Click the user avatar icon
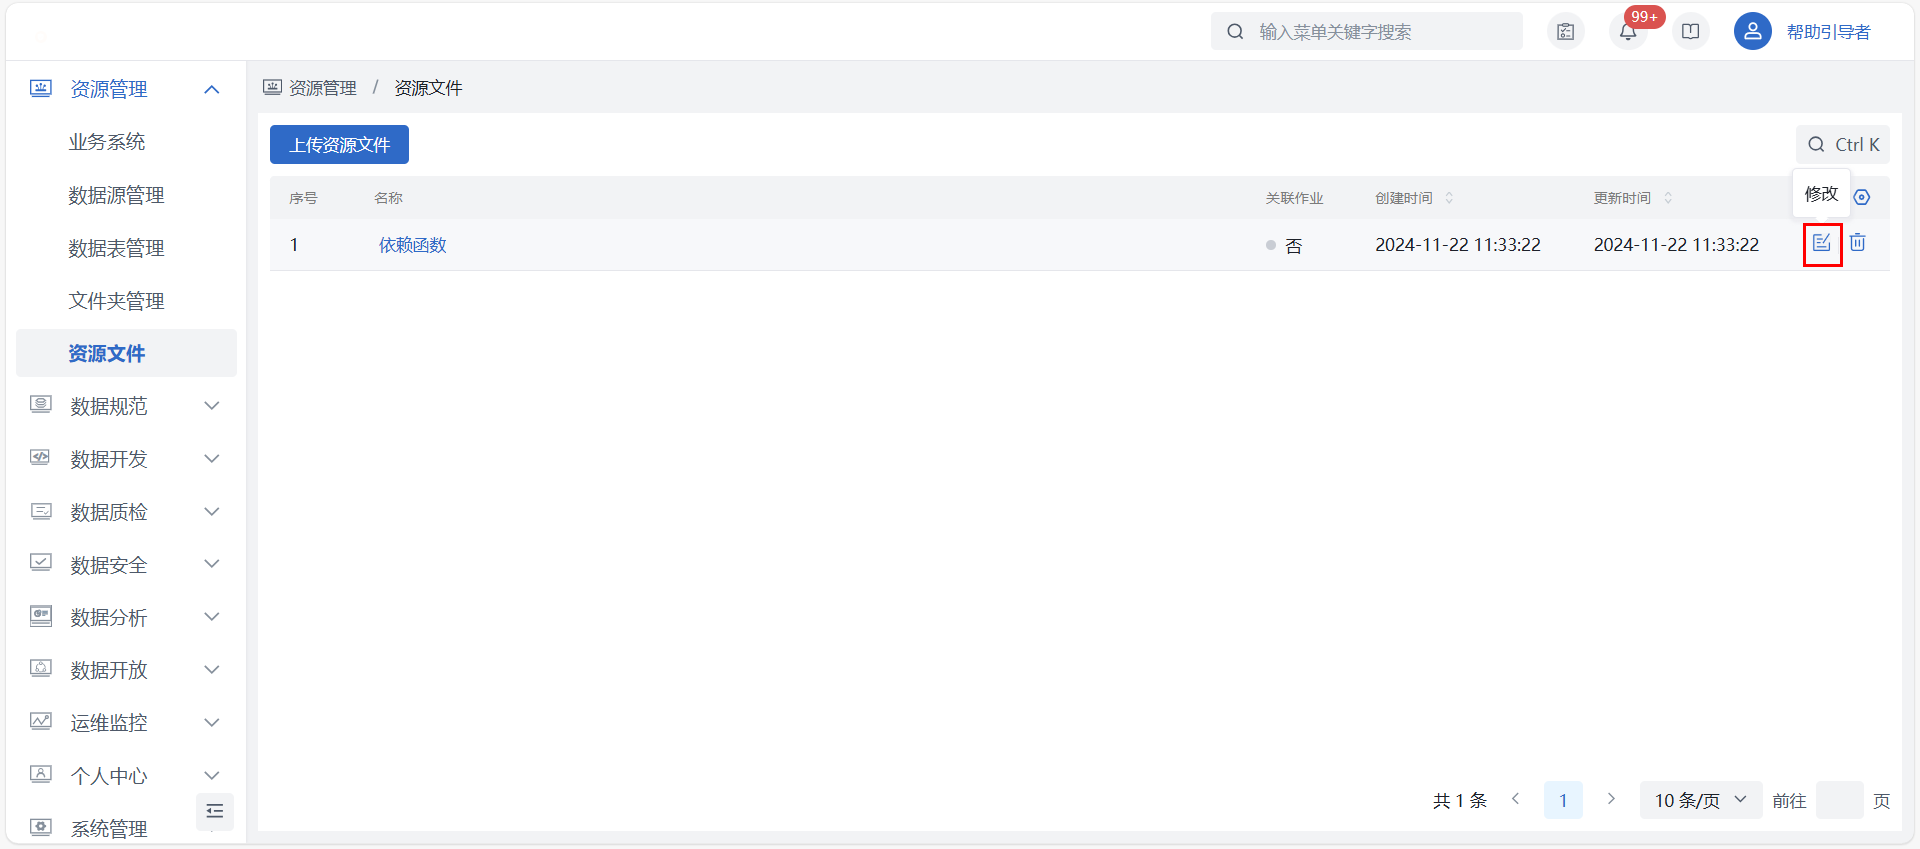This screenshot has width=1920, height=849. pyautogui.click(x=1753, y=32)
